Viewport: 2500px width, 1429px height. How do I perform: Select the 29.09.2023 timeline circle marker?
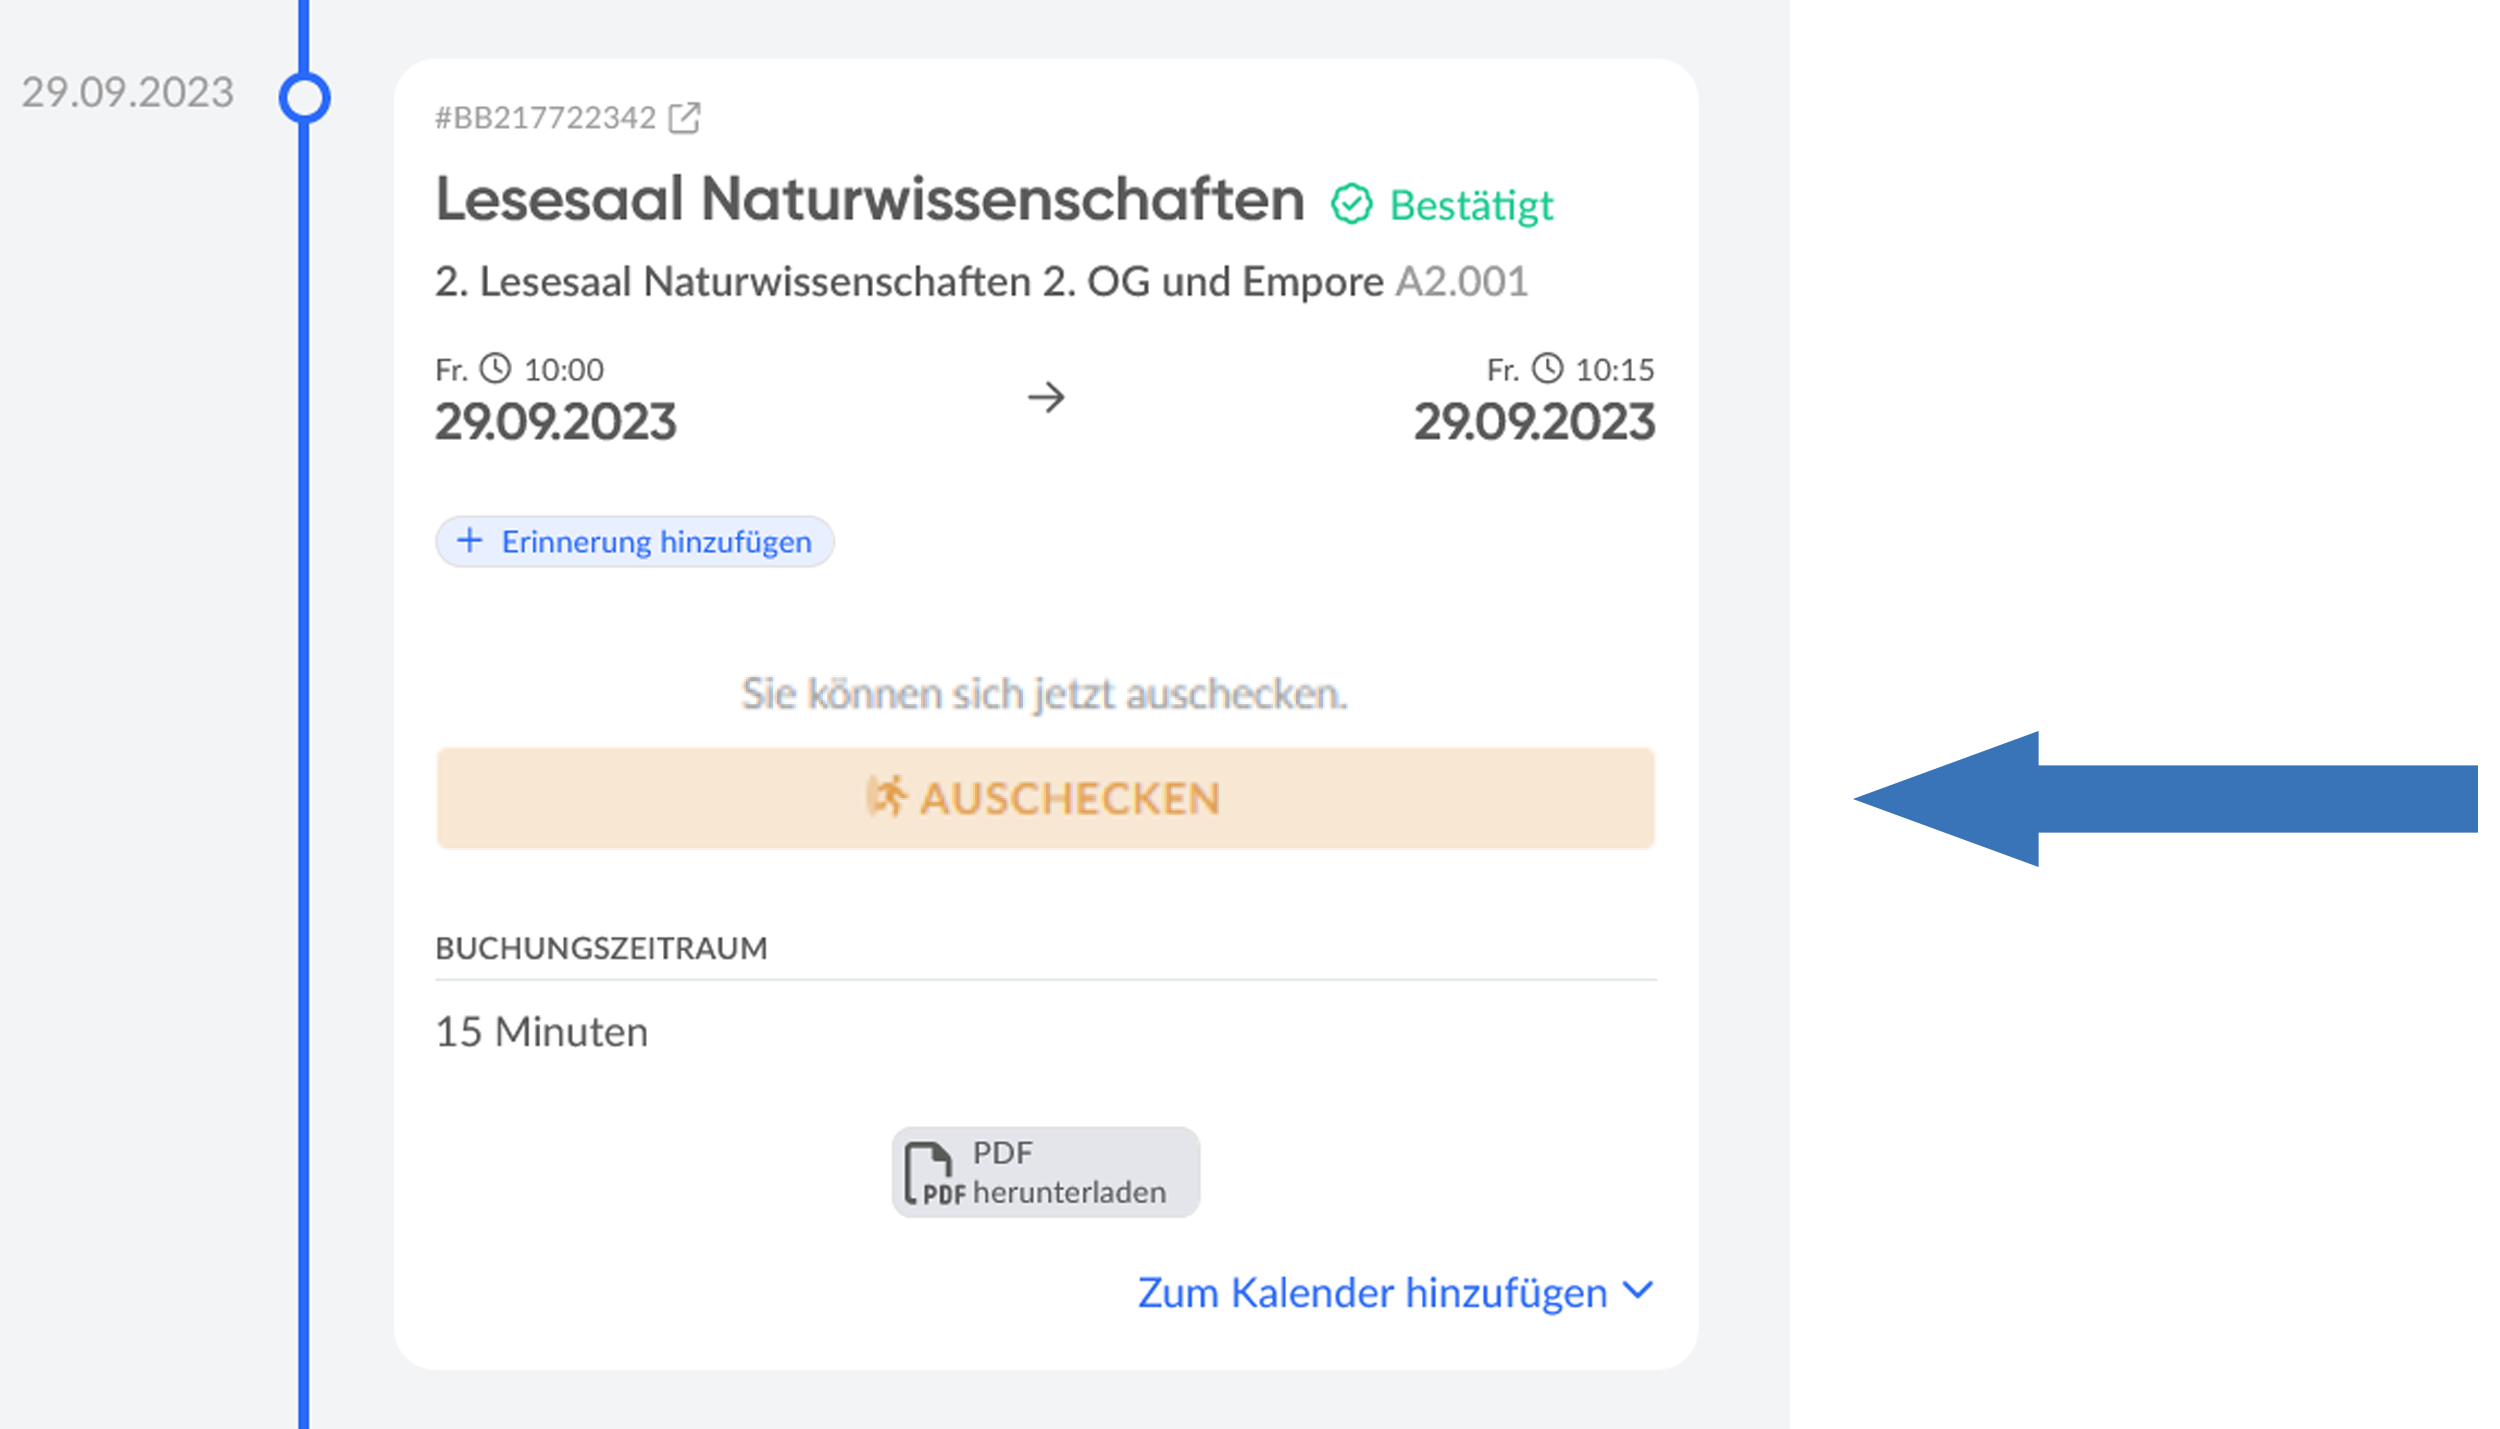tap(304, 98)
